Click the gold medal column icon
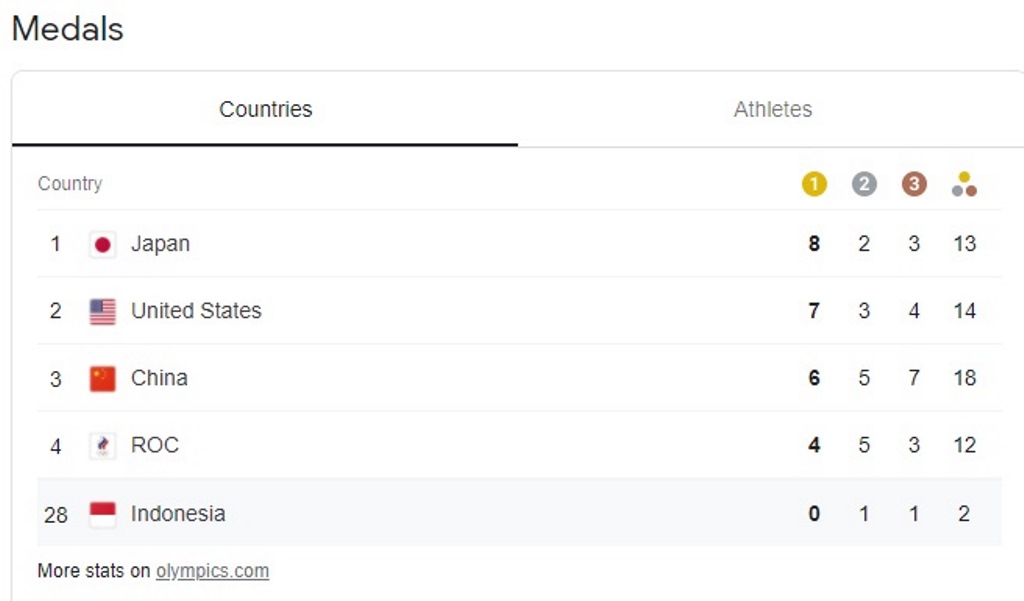The width and height of the screenshot is (1024, 601). pyautogui.click(x=814, y=184)
